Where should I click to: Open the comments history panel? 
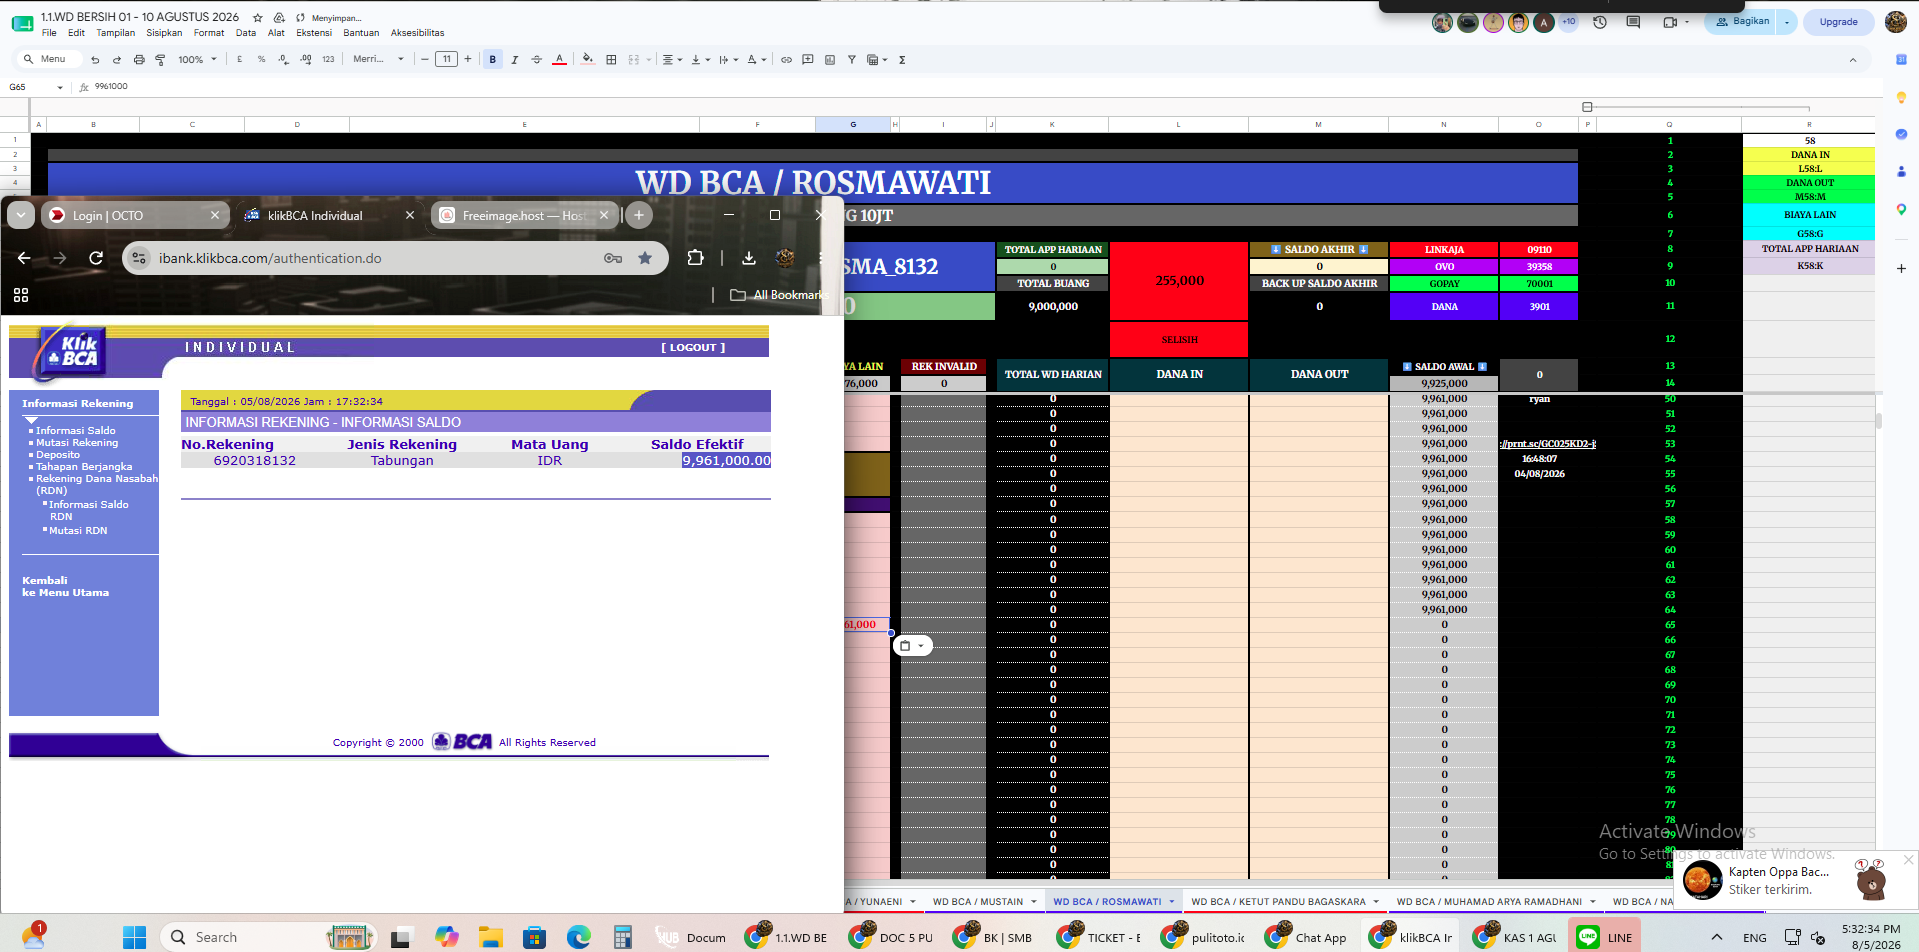[x=1633, y=22]
